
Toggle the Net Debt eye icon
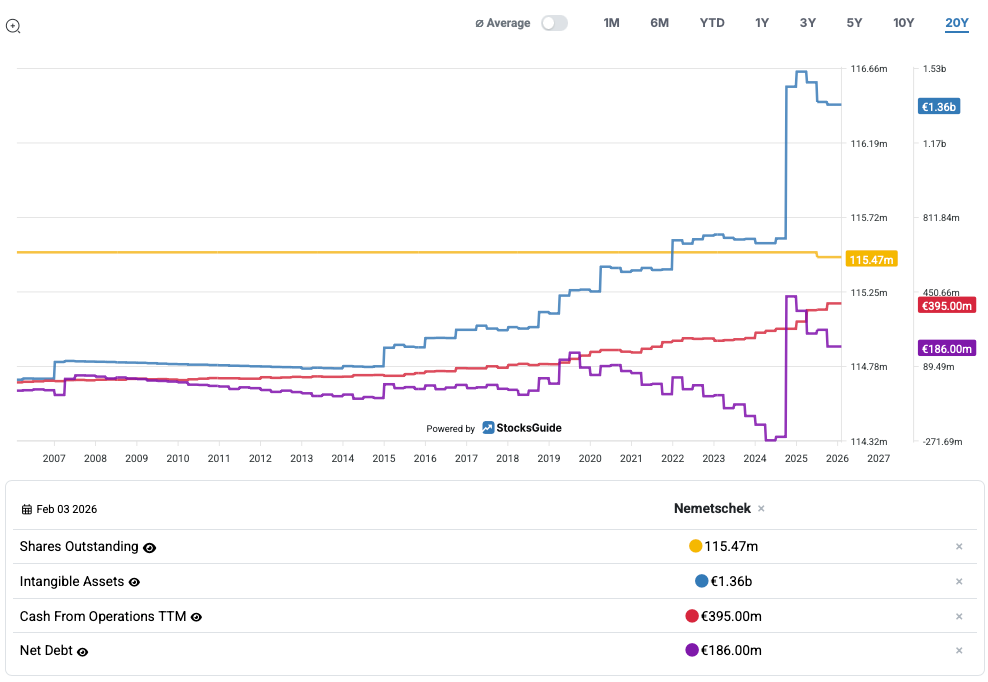coord(83,652)
